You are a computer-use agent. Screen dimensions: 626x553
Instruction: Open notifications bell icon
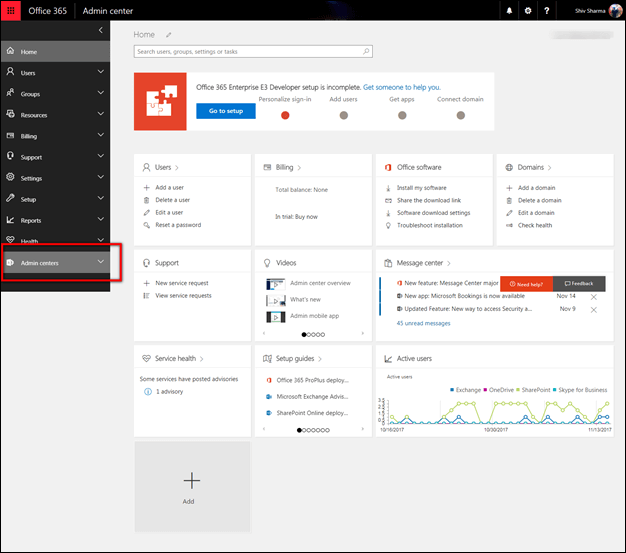(509, 11)
